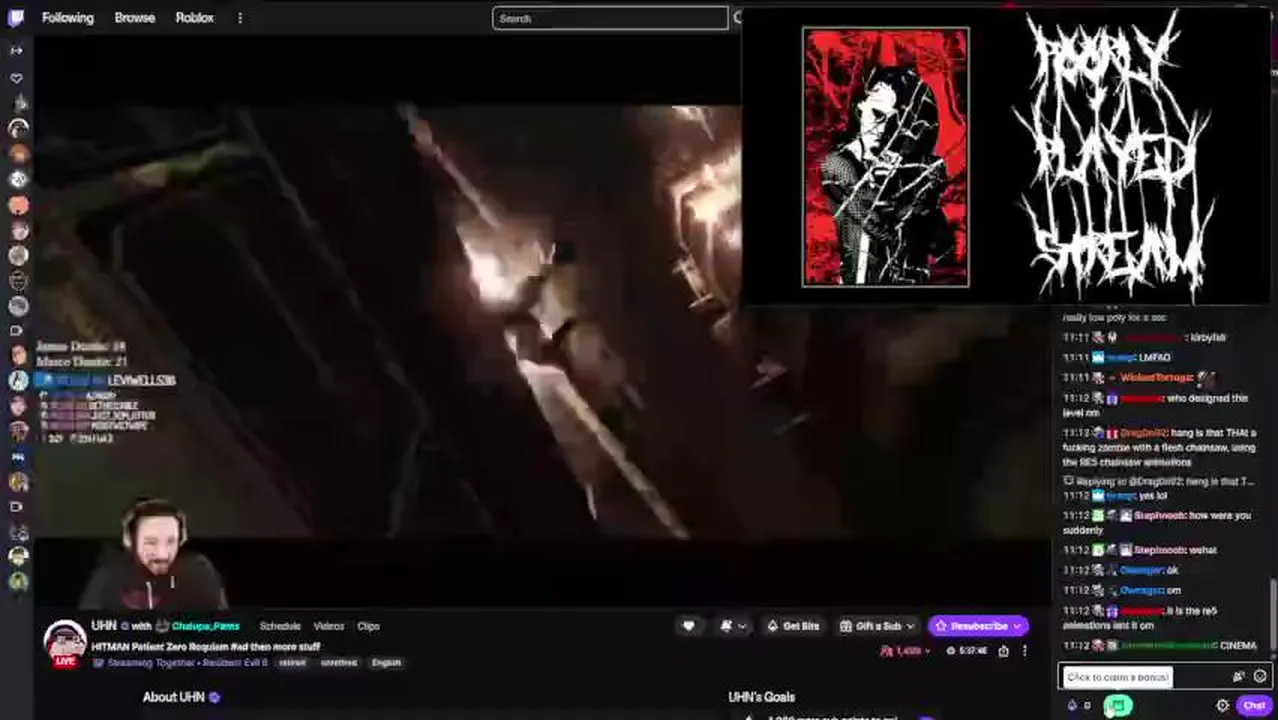Click into the Search field
The image size is (1278, 720).
[x=610, y=18]
